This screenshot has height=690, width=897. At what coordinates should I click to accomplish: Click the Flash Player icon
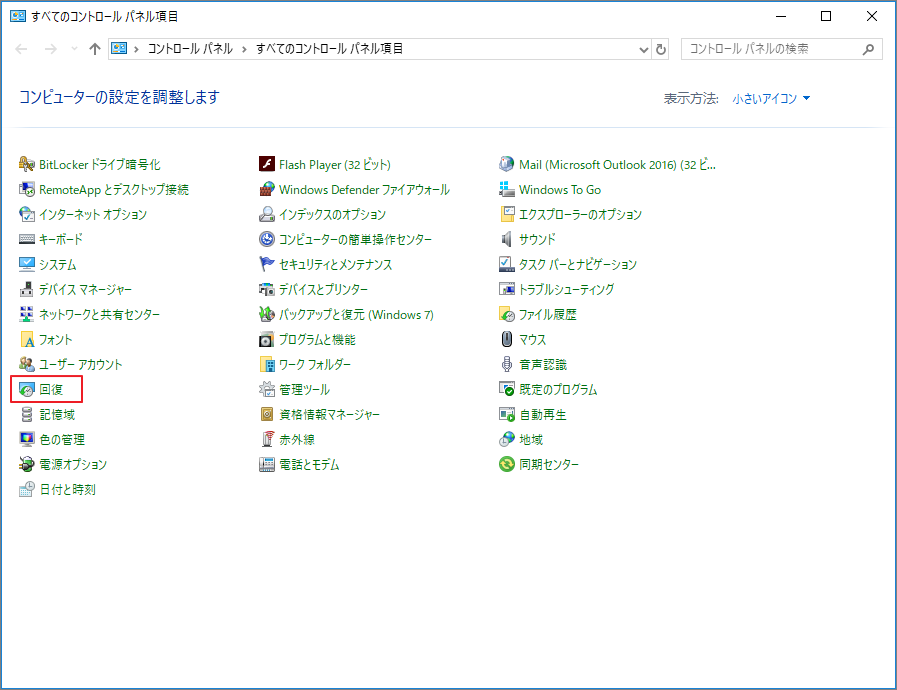(267, 165)
